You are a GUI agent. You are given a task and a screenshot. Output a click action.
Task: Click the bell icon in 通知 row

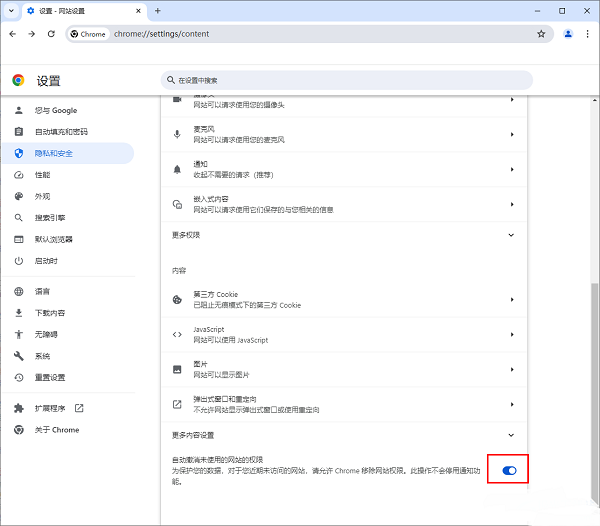coord(177,169)
